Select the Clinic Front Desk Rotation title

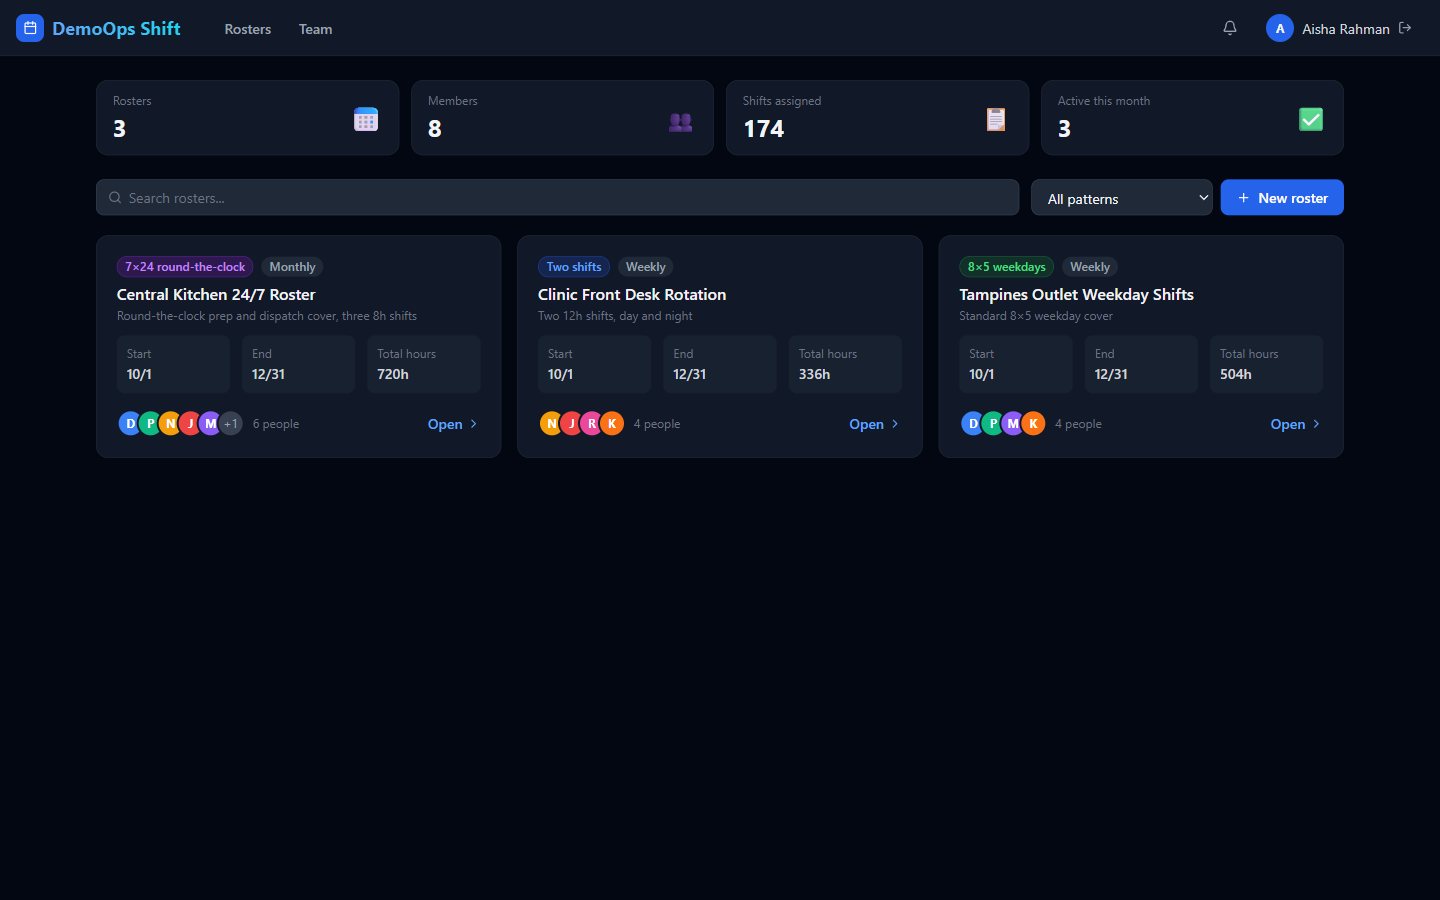632,294
